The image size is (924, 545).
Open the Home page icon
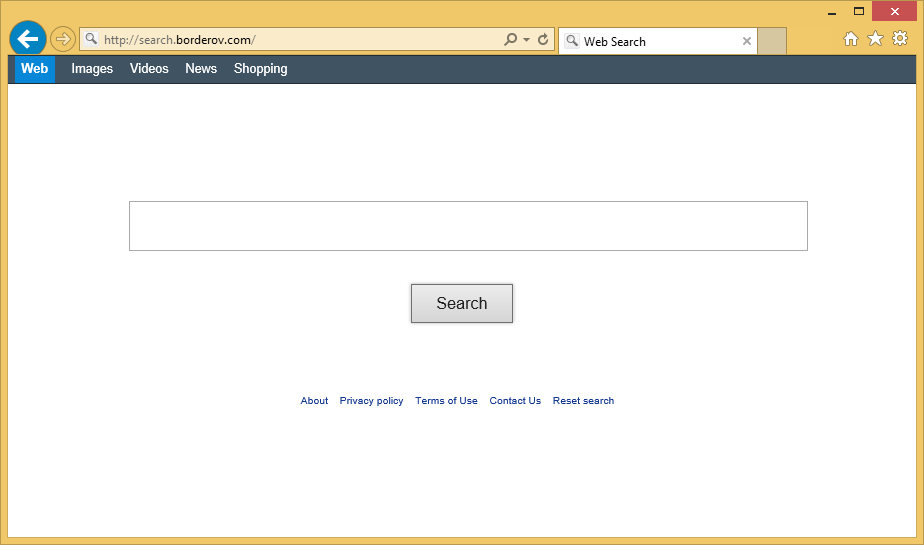(x=851, y=39)
